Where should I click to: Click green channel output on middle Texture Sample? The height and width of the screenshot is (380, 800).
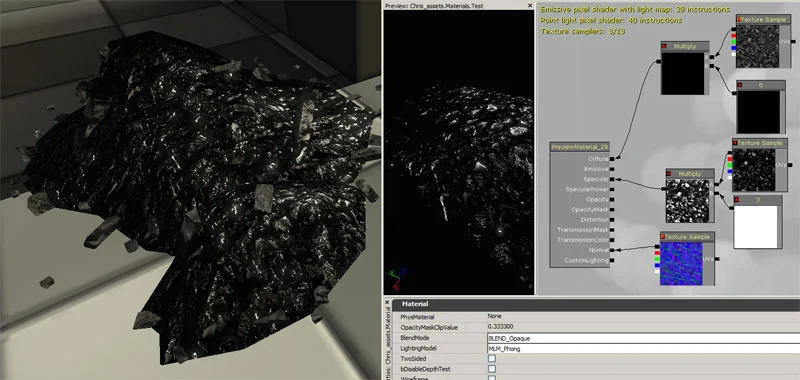(730, 165)
